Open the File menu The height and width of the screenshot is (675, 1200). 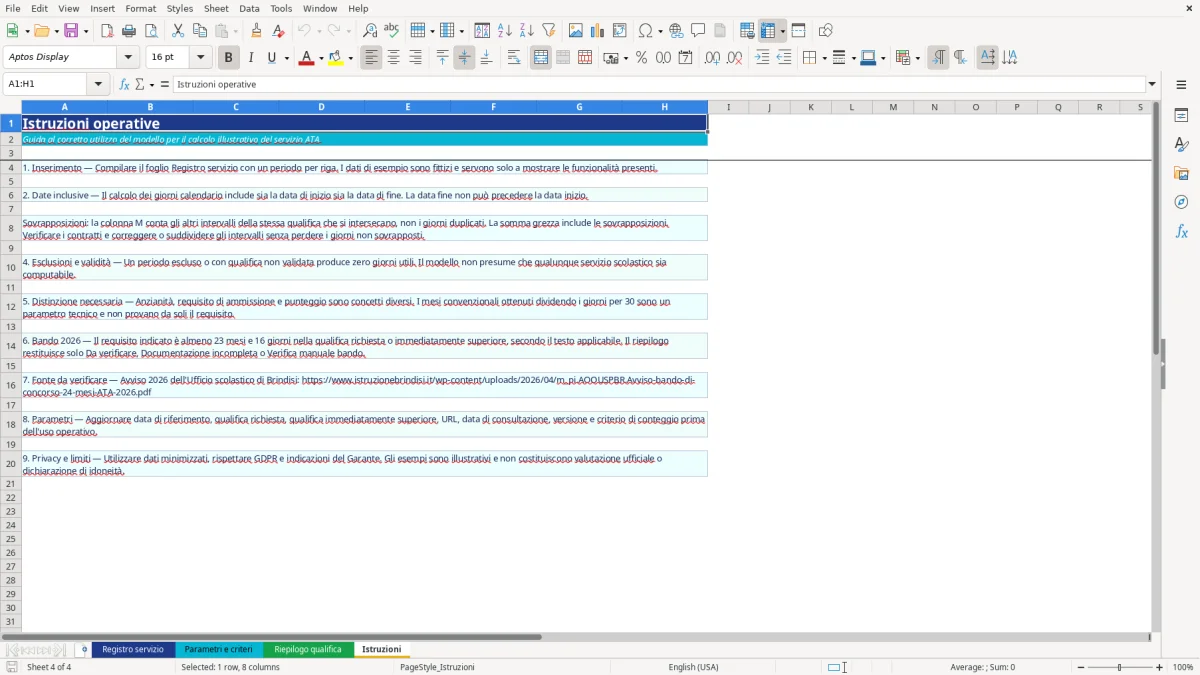(12, 8)
